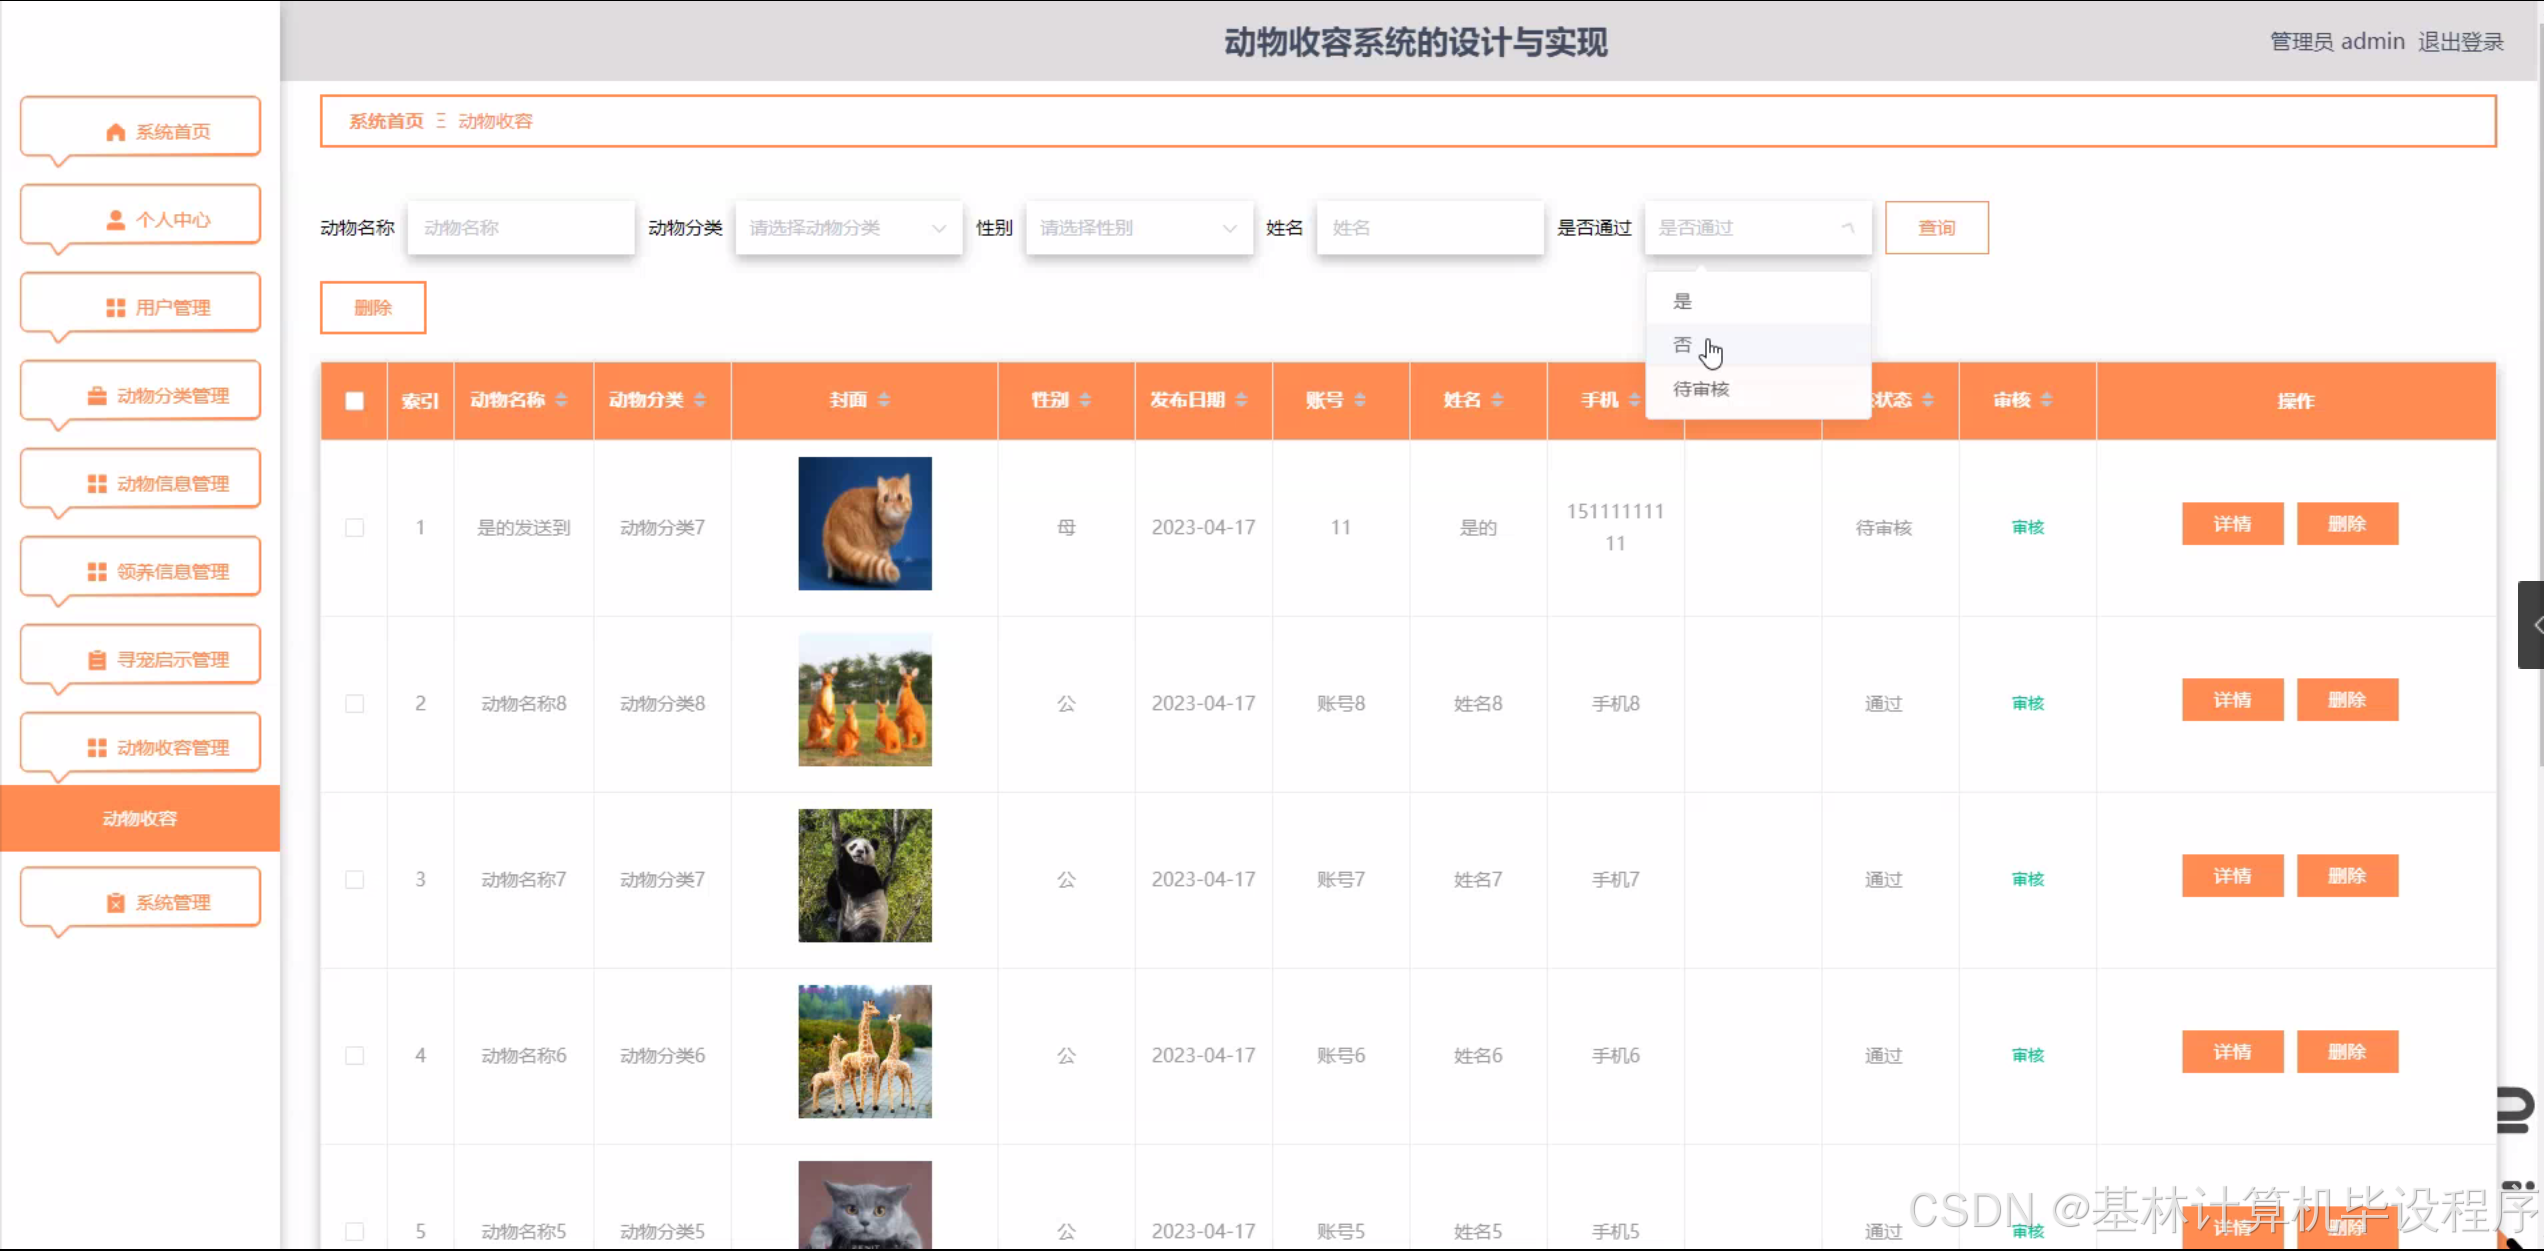Select 待审核 option in dropdown list
This screenshot has height=1251, width=2544.
(1701, 389)
